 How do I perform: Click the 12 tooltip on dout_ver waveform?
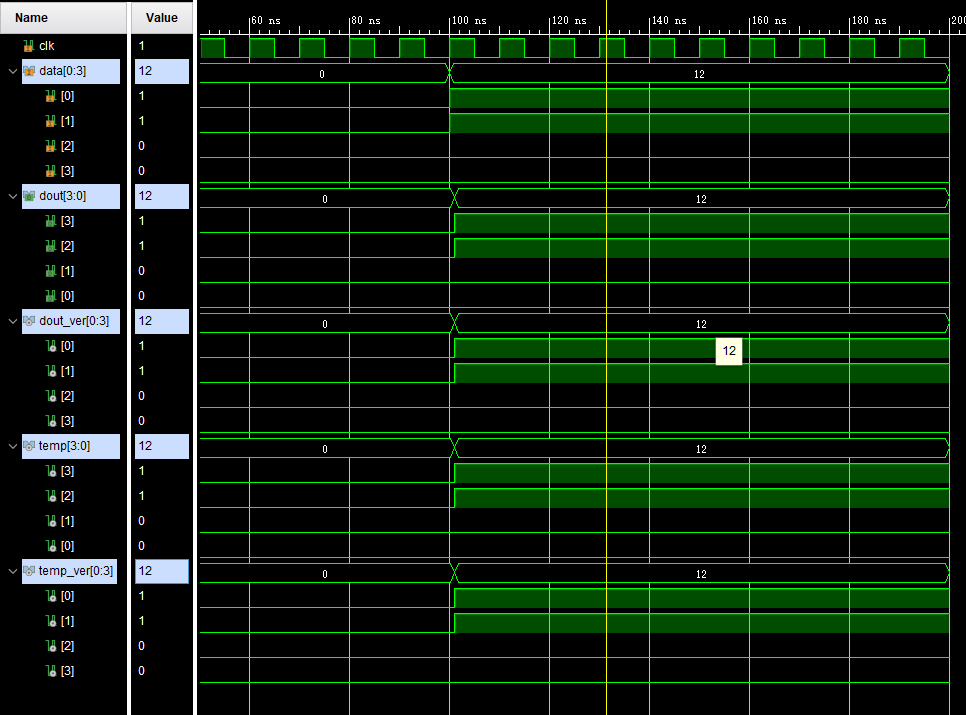(729, 351)
